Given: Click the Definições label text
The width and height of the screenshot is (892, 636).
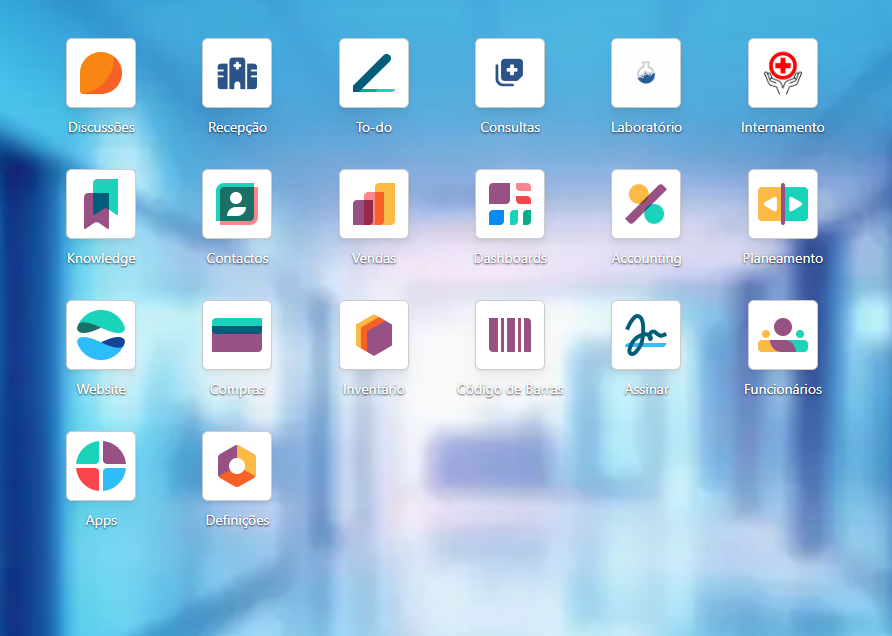Looking at the screenshot, I should pos(237,521).
